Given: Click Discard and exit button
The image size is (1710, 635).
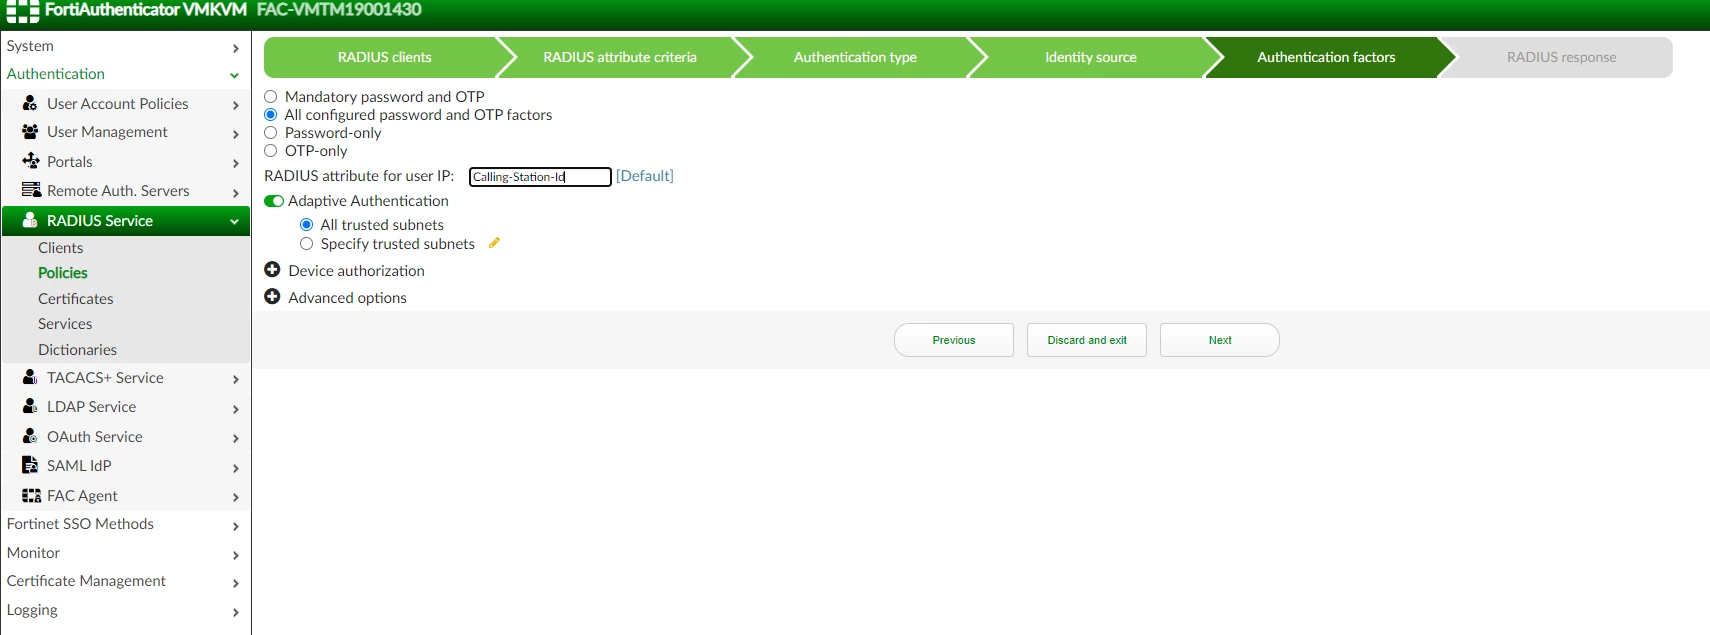Looking at the screenshot, I should pyautogui.click(x=1087, y=340).
